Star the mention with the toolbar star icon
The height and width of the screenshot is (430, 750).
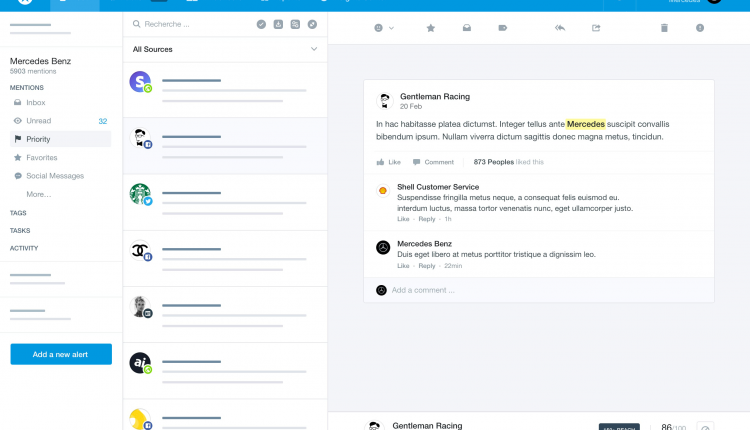[x=430, y=28]
